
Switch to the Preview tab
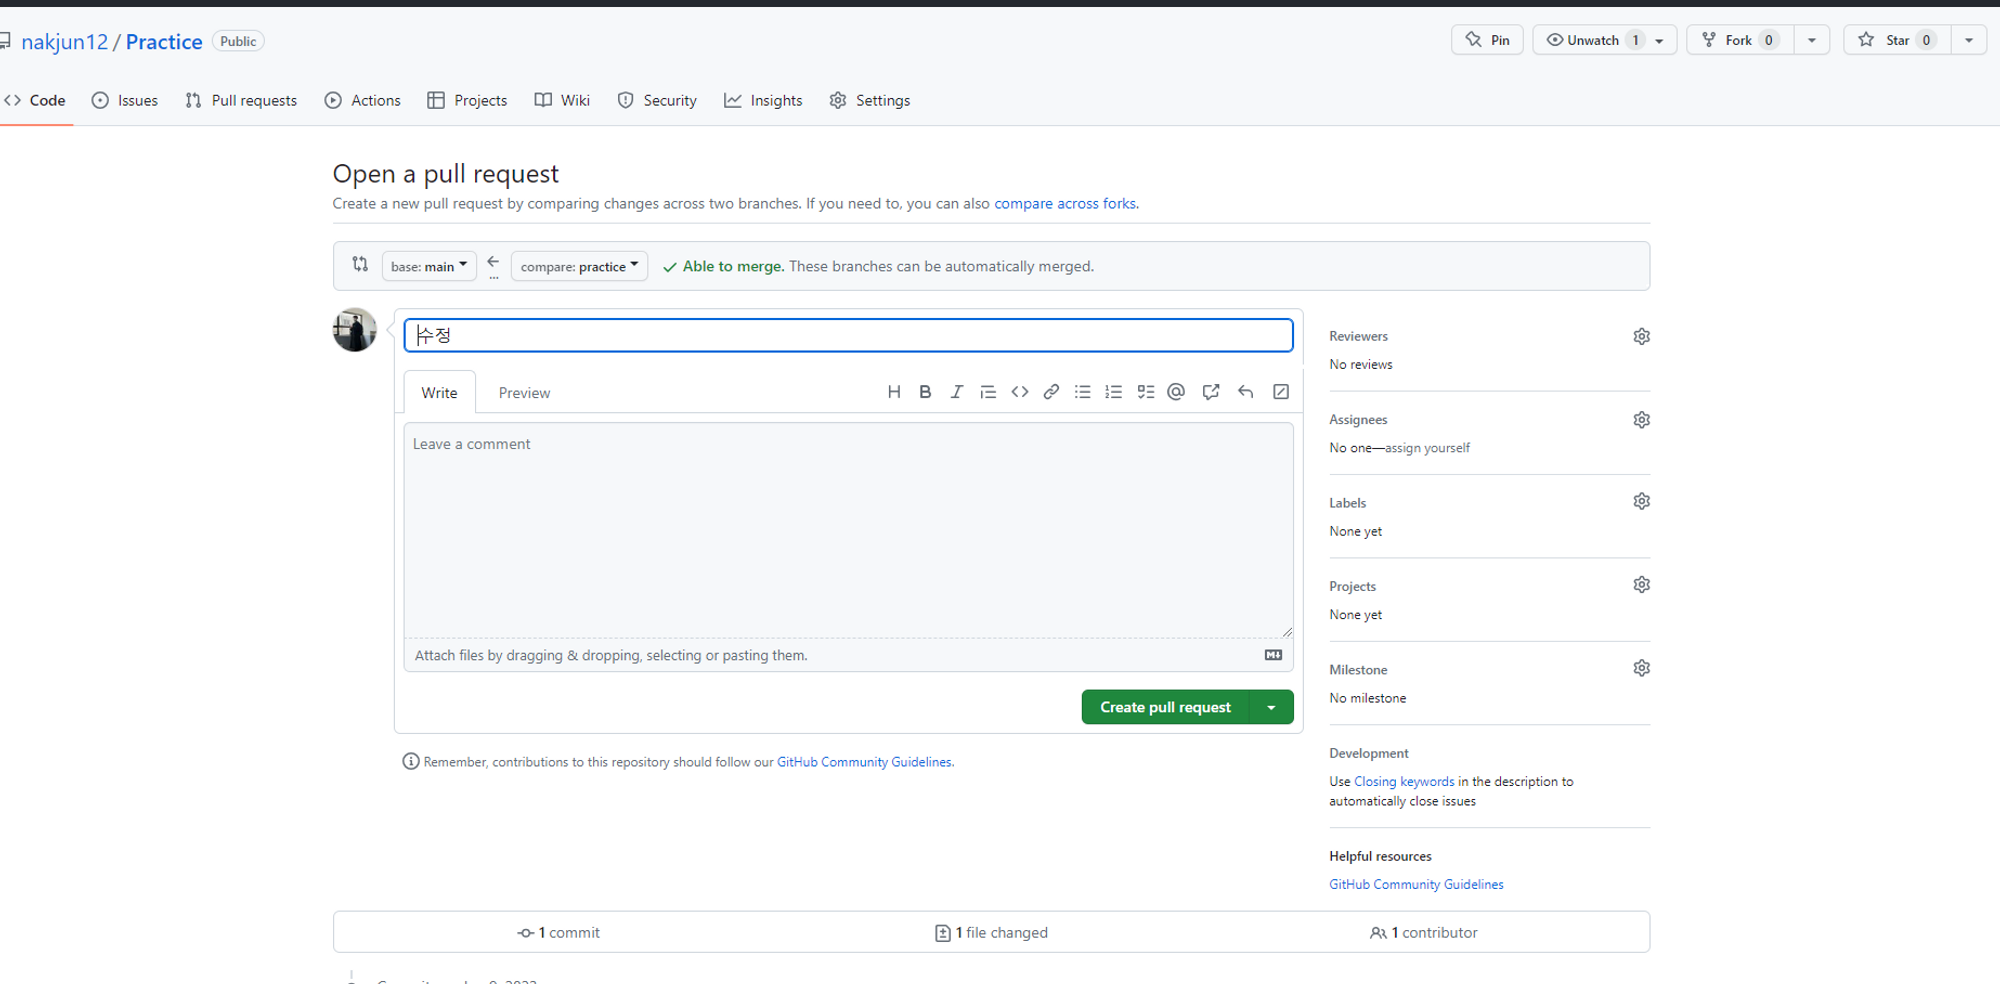pos(524,392)
